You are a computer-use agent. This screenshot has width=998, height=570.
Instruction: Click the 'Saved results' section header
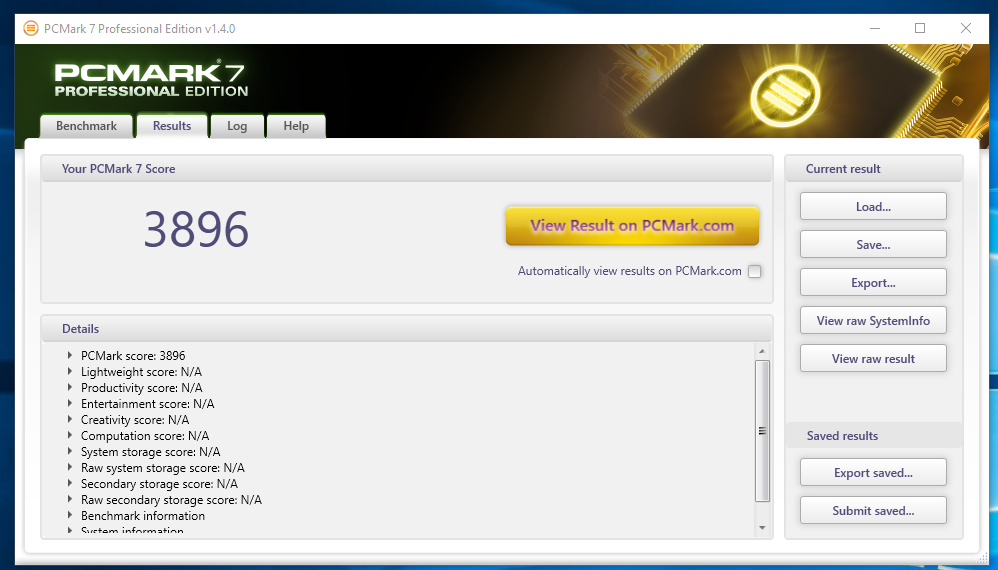click(x=843, y=436)
